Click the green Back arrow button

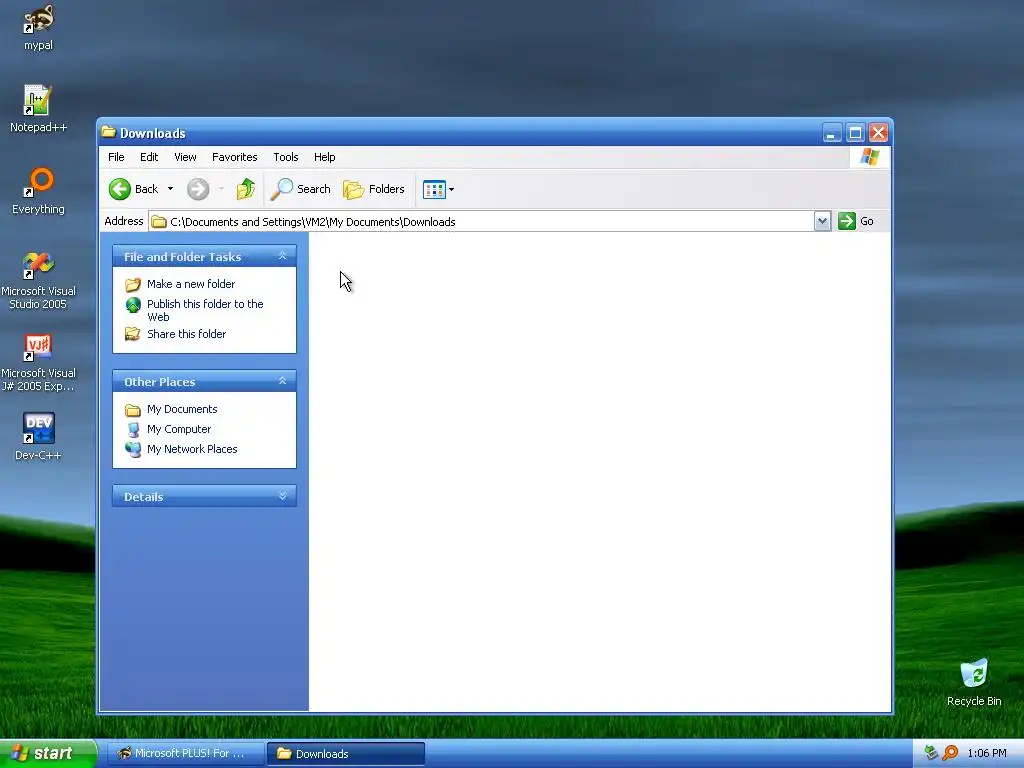(x=120, y=189)
